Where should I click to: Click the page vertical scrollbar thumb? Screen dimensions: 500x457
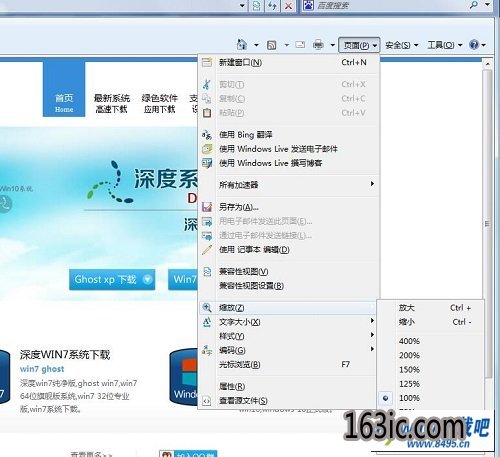487,223
